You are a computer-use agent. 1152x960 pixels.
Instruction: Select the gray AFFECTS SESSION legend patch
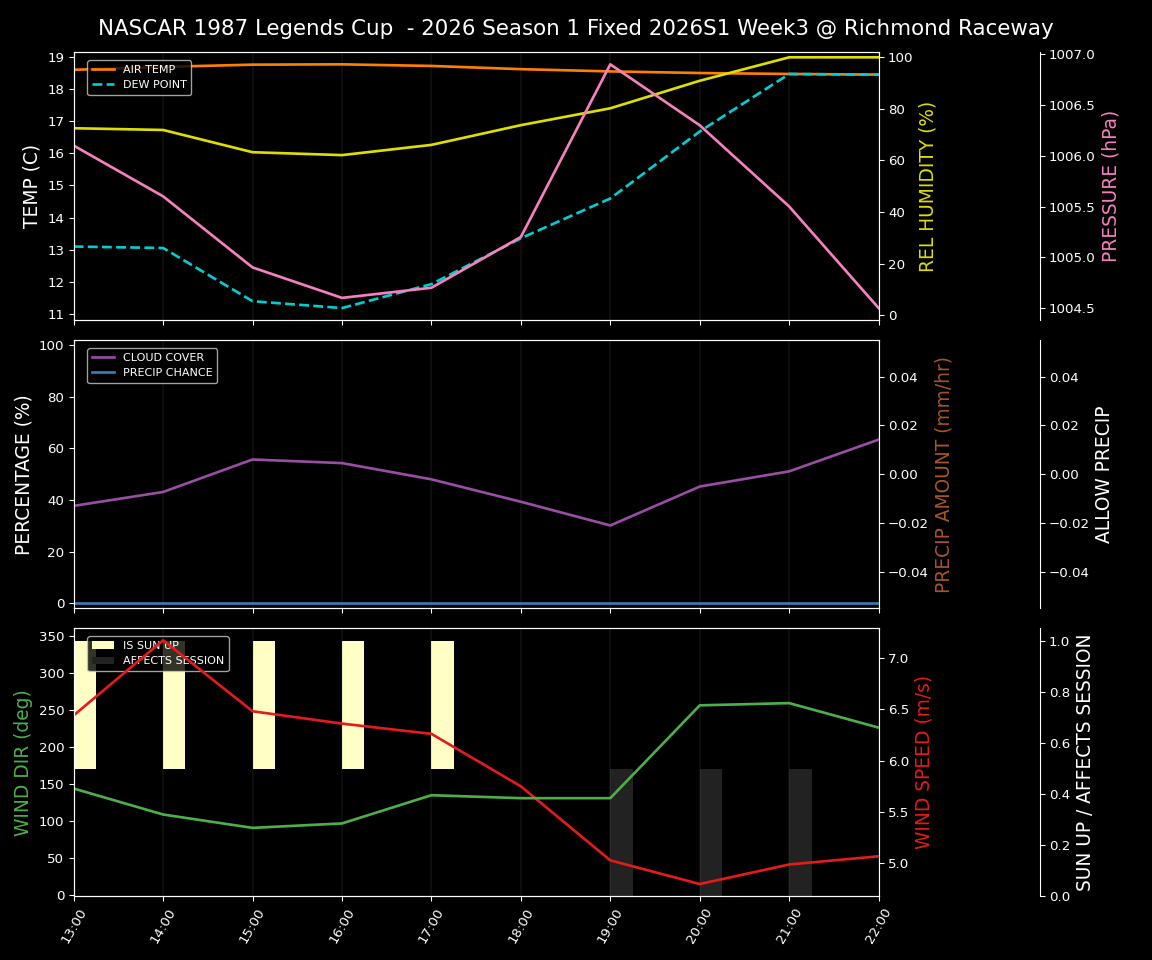[x=103, y=659]
